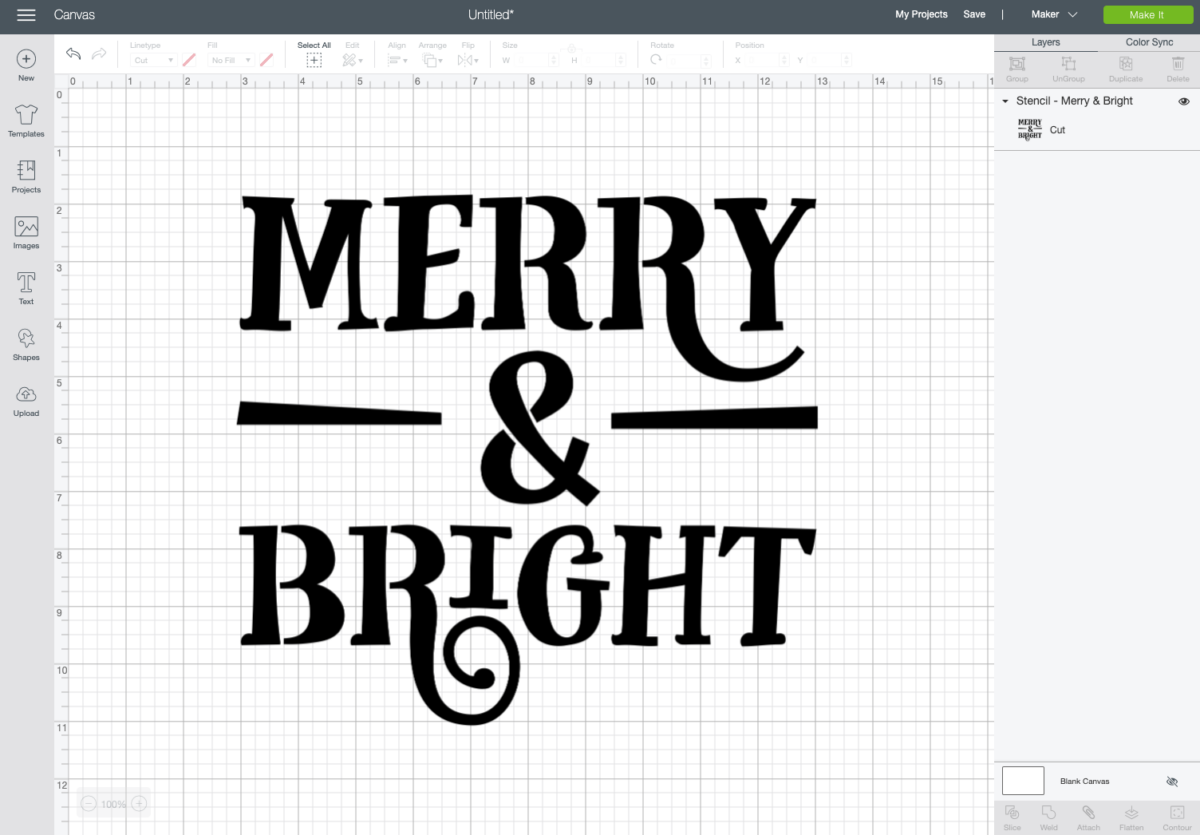
Task: Click the Select All icon
Action: (x=314, y=60)
